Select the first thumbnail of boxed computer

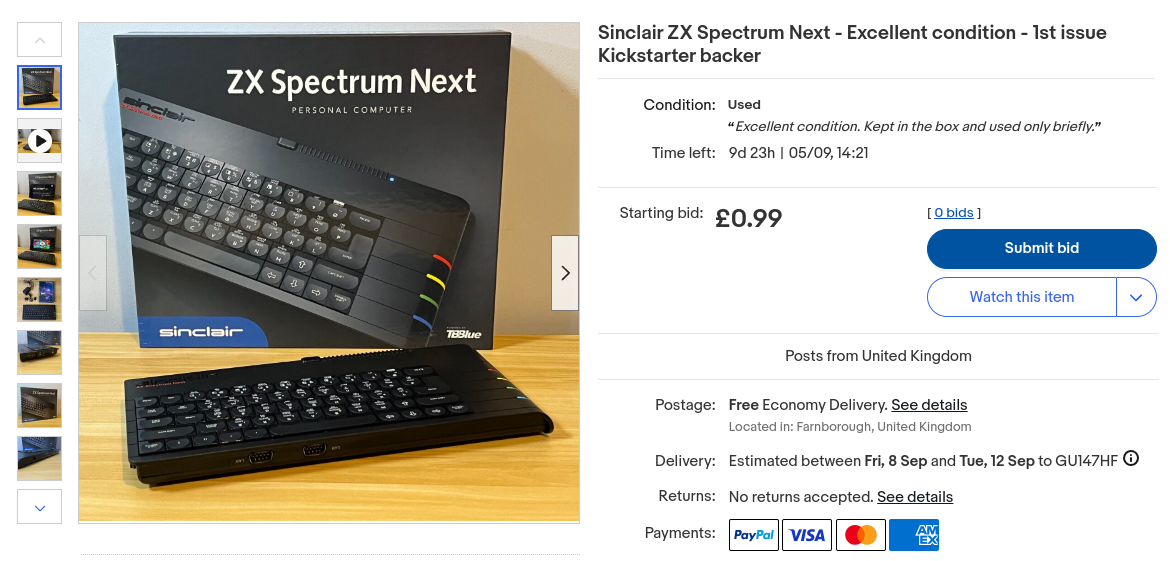point(40,88)
